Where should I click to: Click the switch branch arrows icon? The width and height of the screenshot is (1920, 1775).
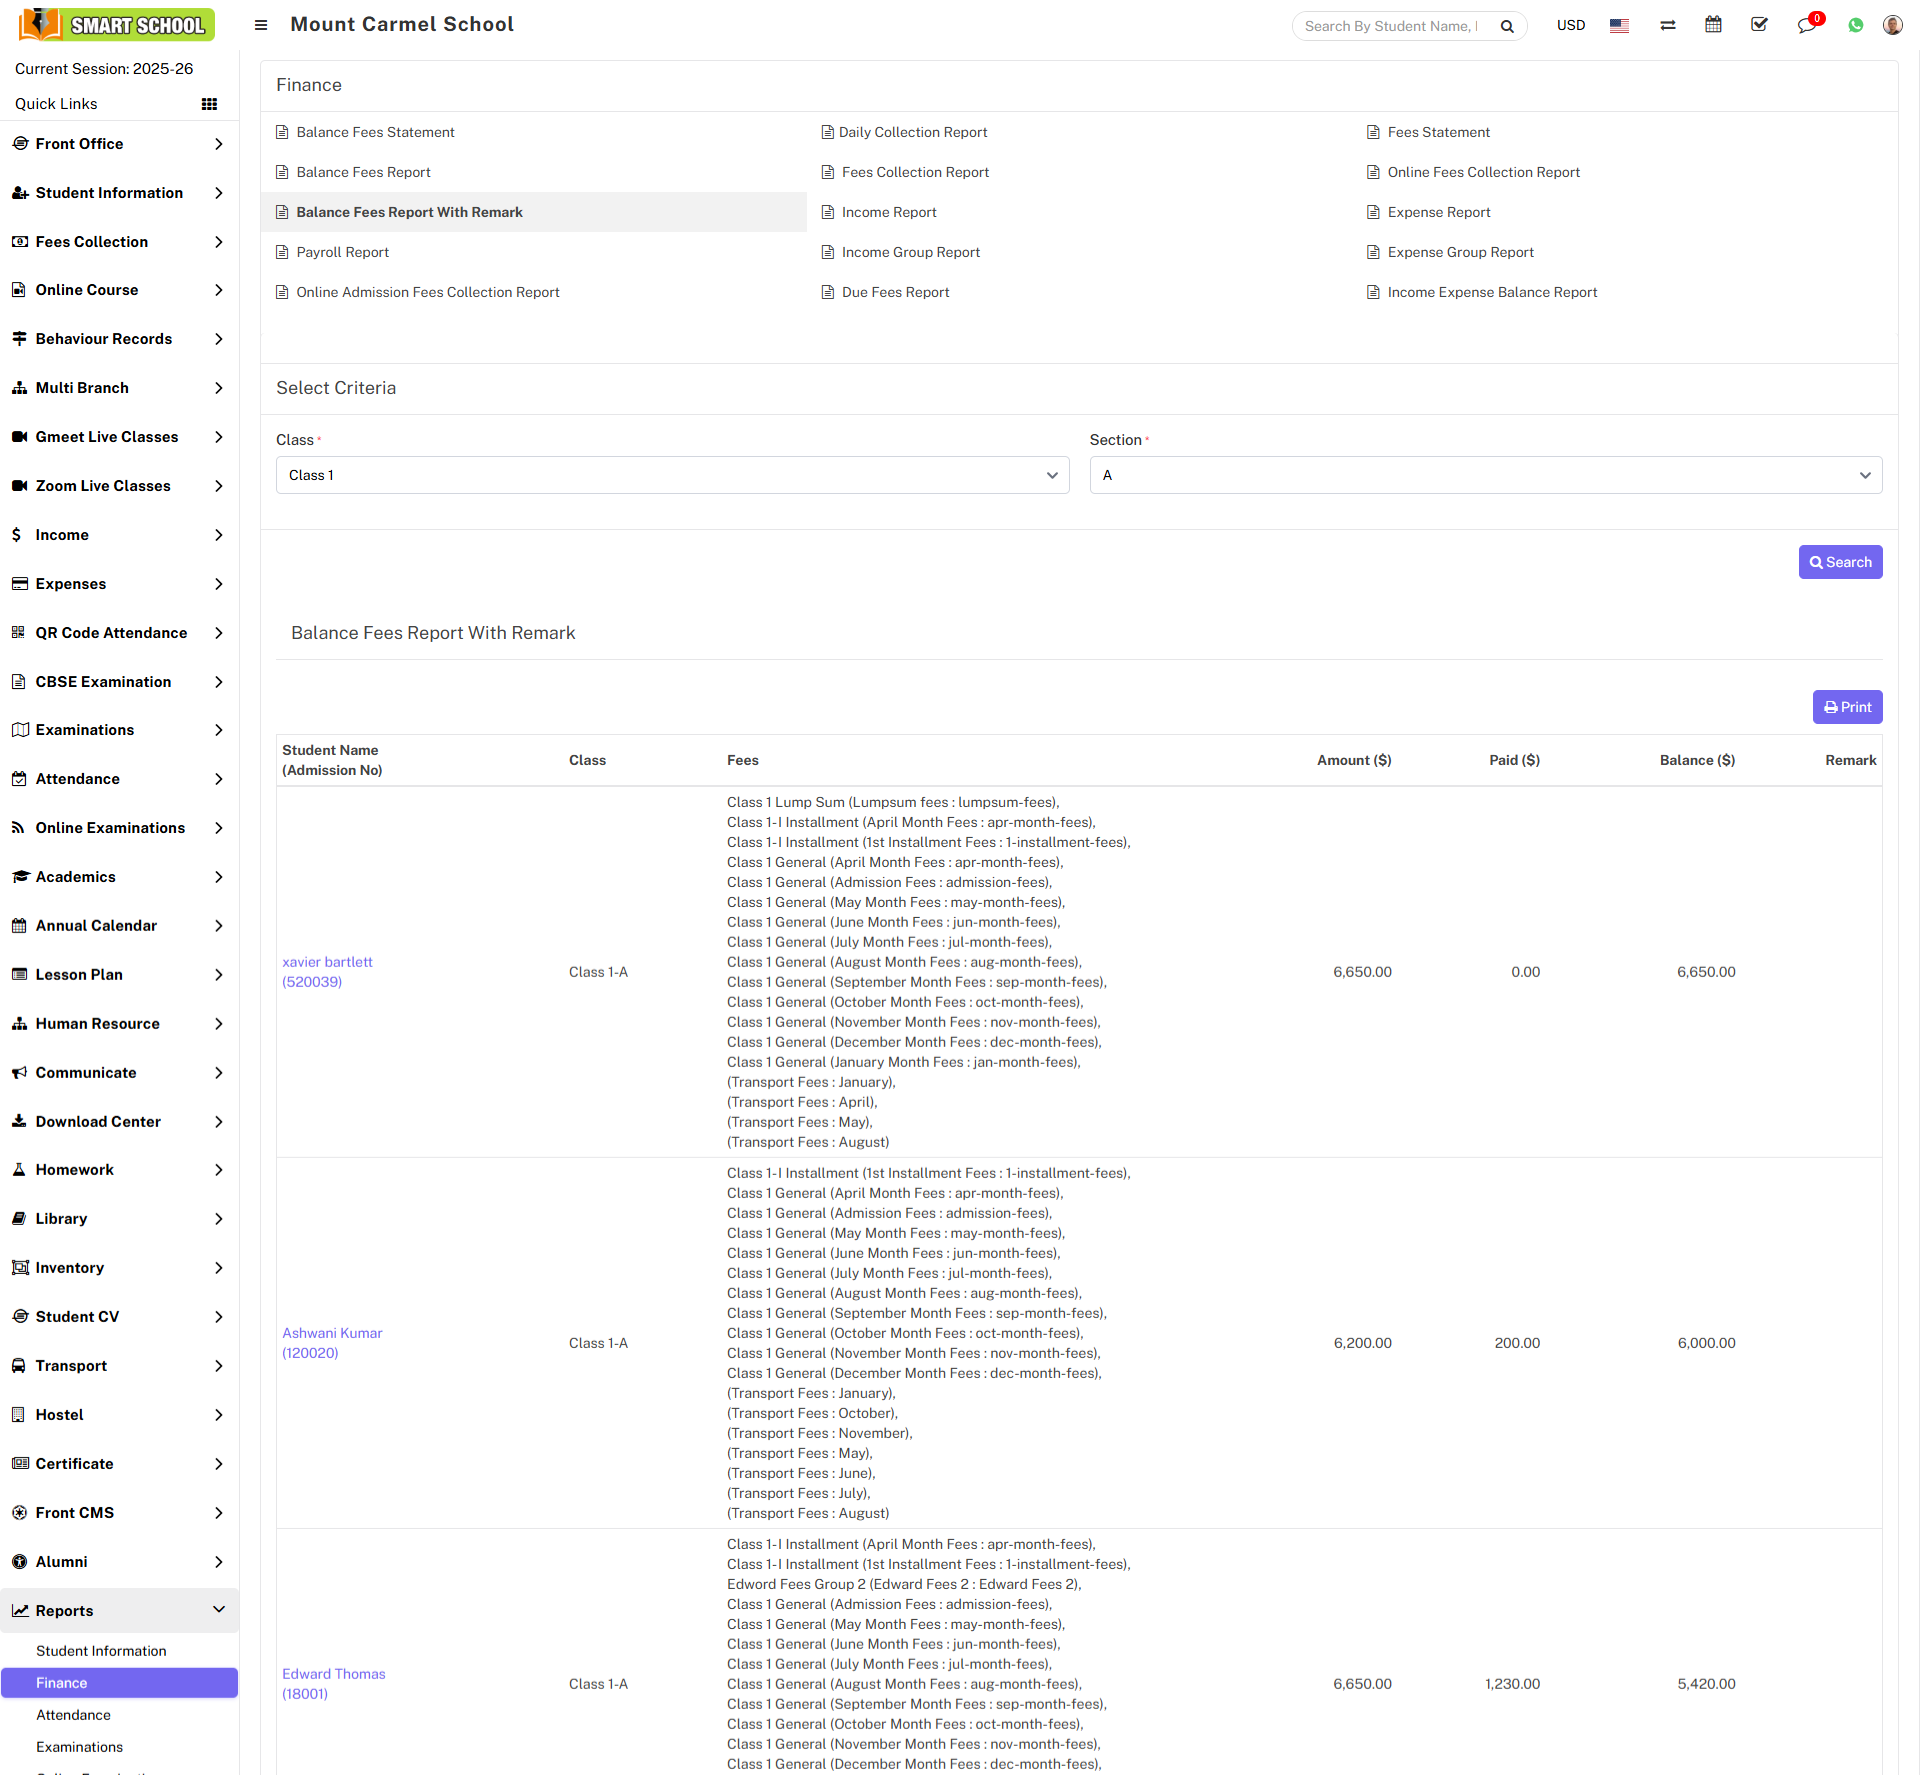(x=1668, y=25)
